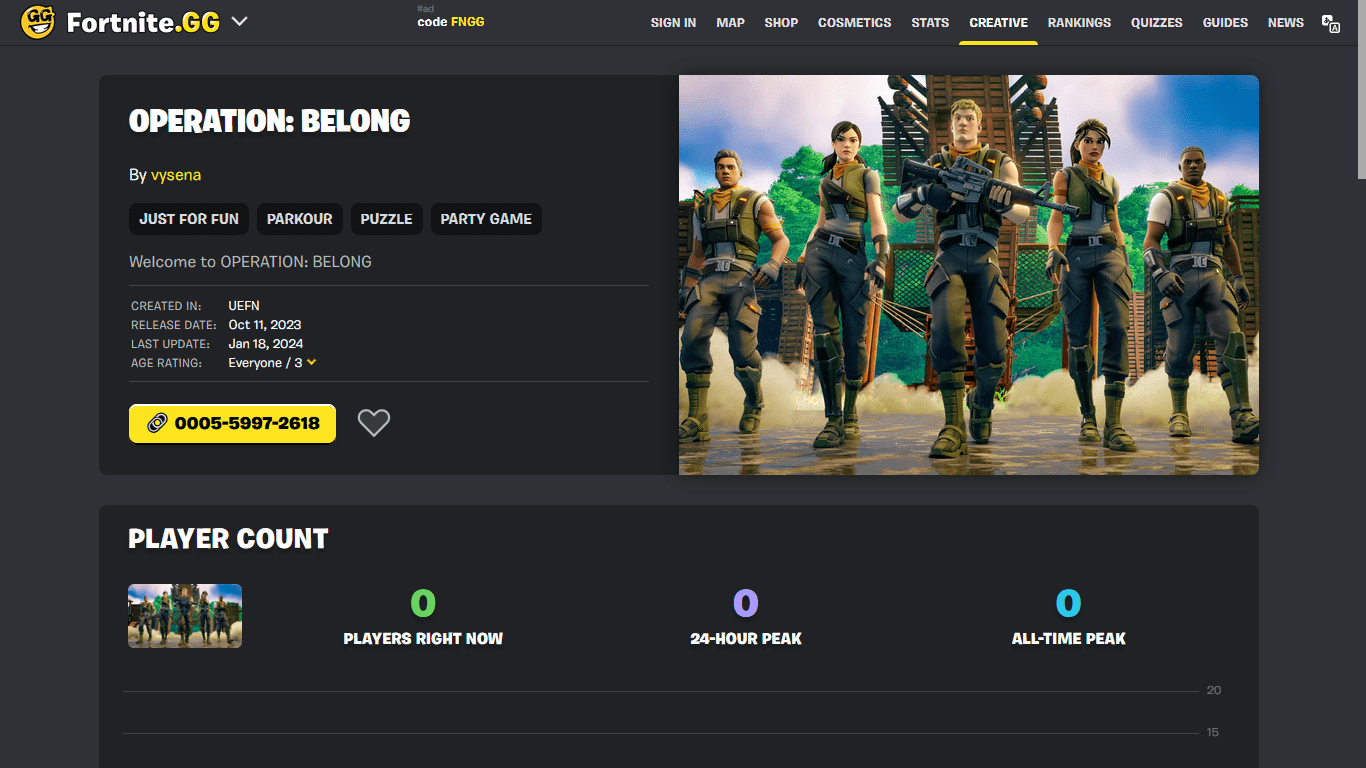The width and height of the screenshot is (1366, 768).
Task: Open creator profile vysena
Action: 176,175
